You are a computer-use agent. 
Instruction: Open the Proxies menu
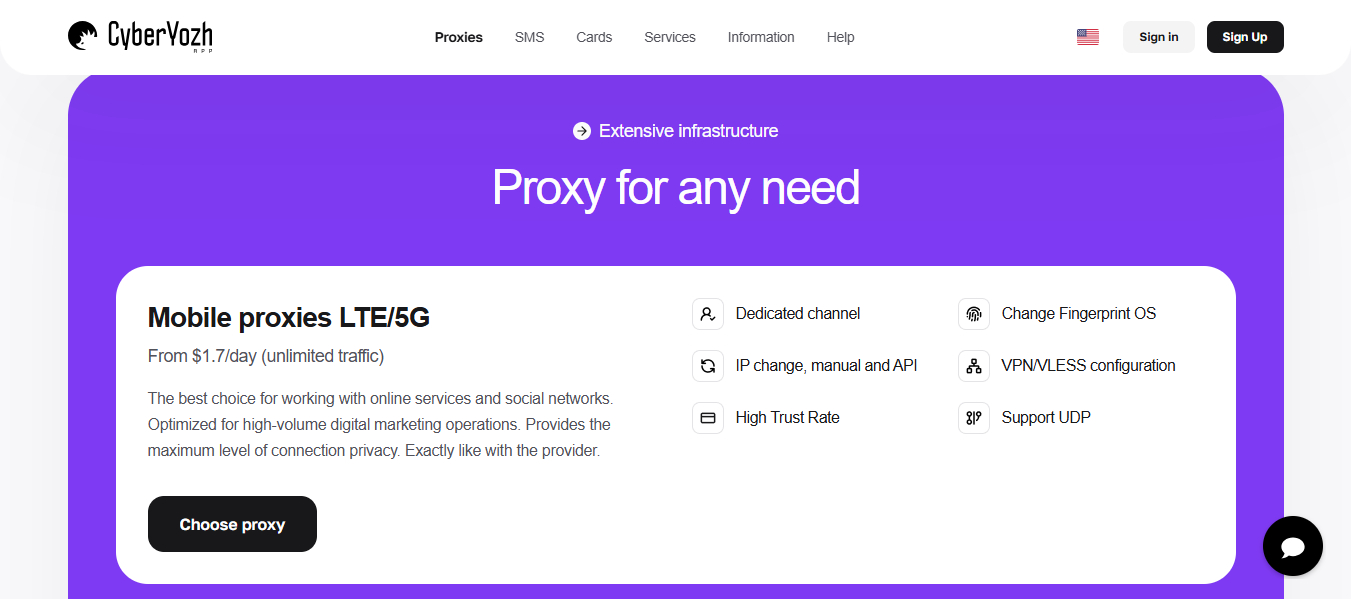pyautogui.click(x=458, y=37)
